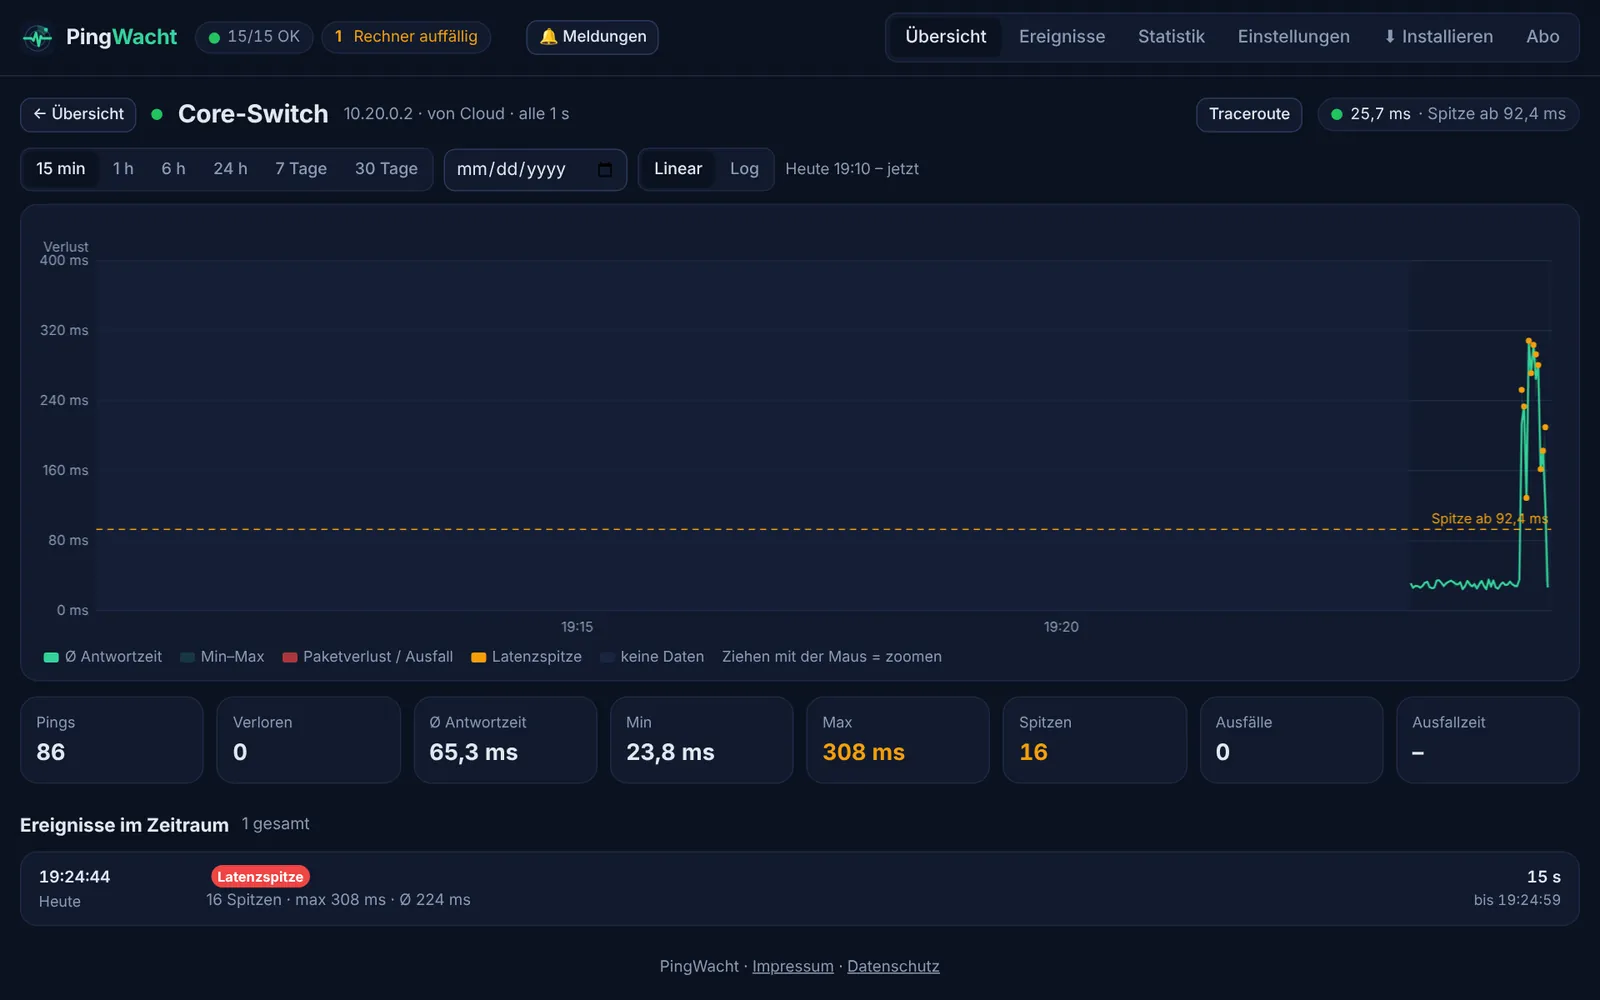This screenshot has height=1000, width=1600.
Task: Select the green Ø Antwortzeit legend swatch
Action: pos(51,657)
